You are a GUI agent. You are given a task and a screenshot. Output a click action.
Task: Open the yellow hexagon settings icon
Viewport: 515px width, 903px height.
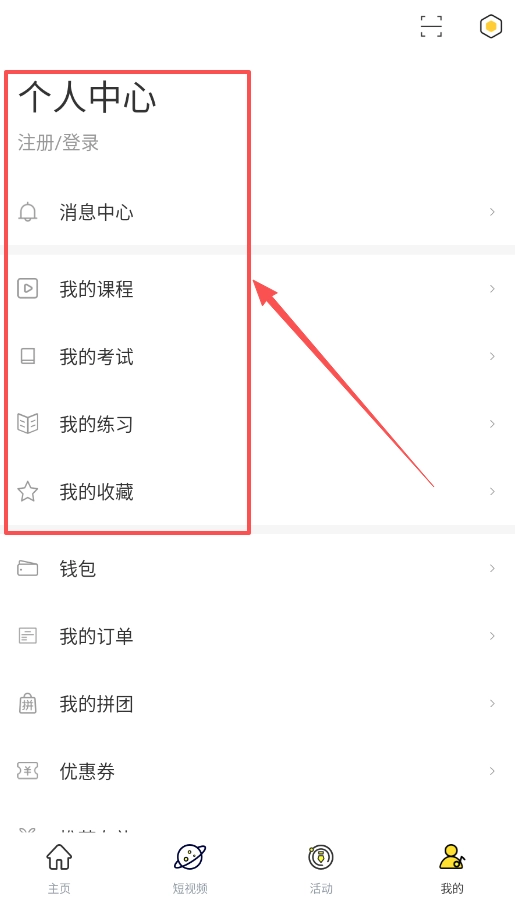[491, 26]
